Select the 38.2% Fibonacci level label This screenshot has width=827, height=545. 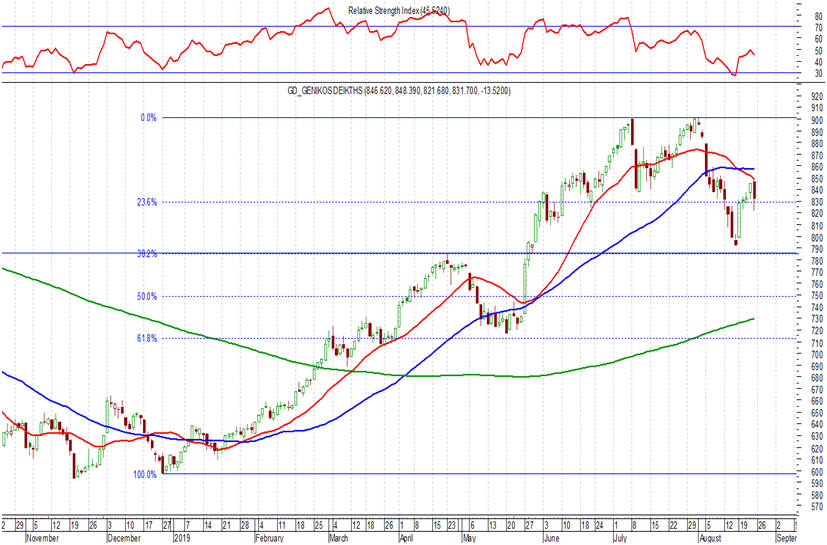pos(147,254)
